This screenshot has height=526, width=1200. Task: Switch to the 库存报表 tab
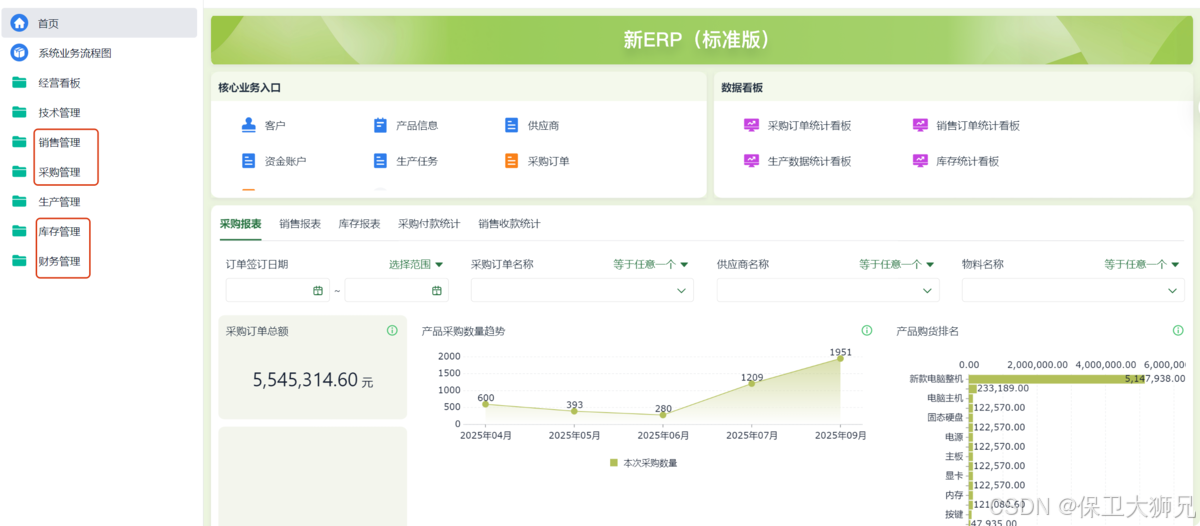pyautogui.click(x=359, y=224)
